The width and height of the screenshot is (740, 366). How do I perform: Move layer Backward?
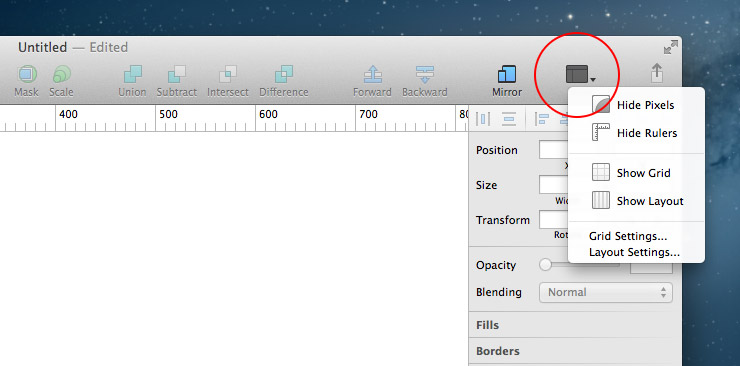pos(425,75)
